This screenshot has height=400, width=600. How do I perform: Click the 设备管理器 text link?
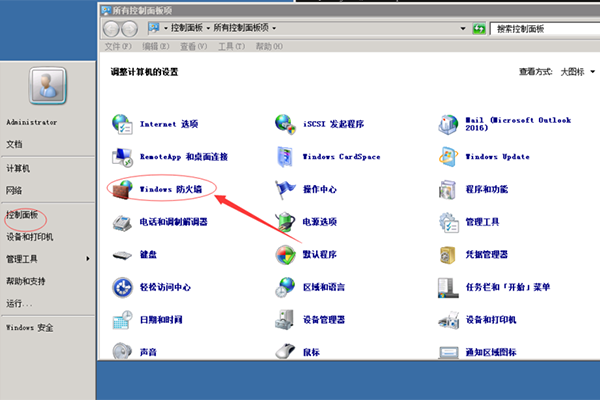click(324, 320)
